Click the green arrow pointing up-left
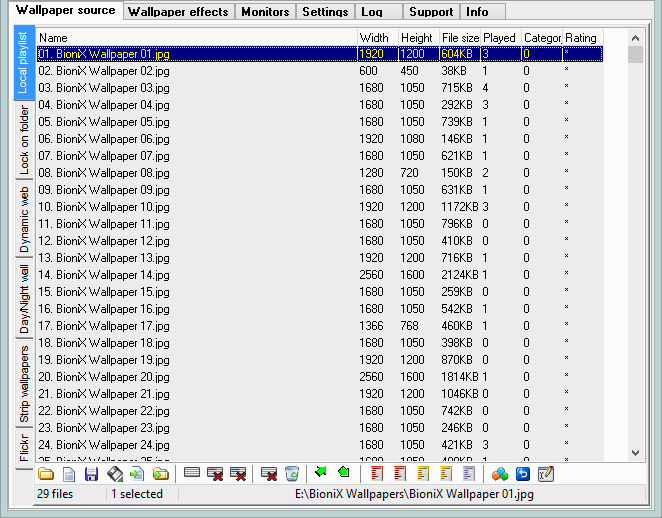Screen dimensions: 662x518 [344, 472]
